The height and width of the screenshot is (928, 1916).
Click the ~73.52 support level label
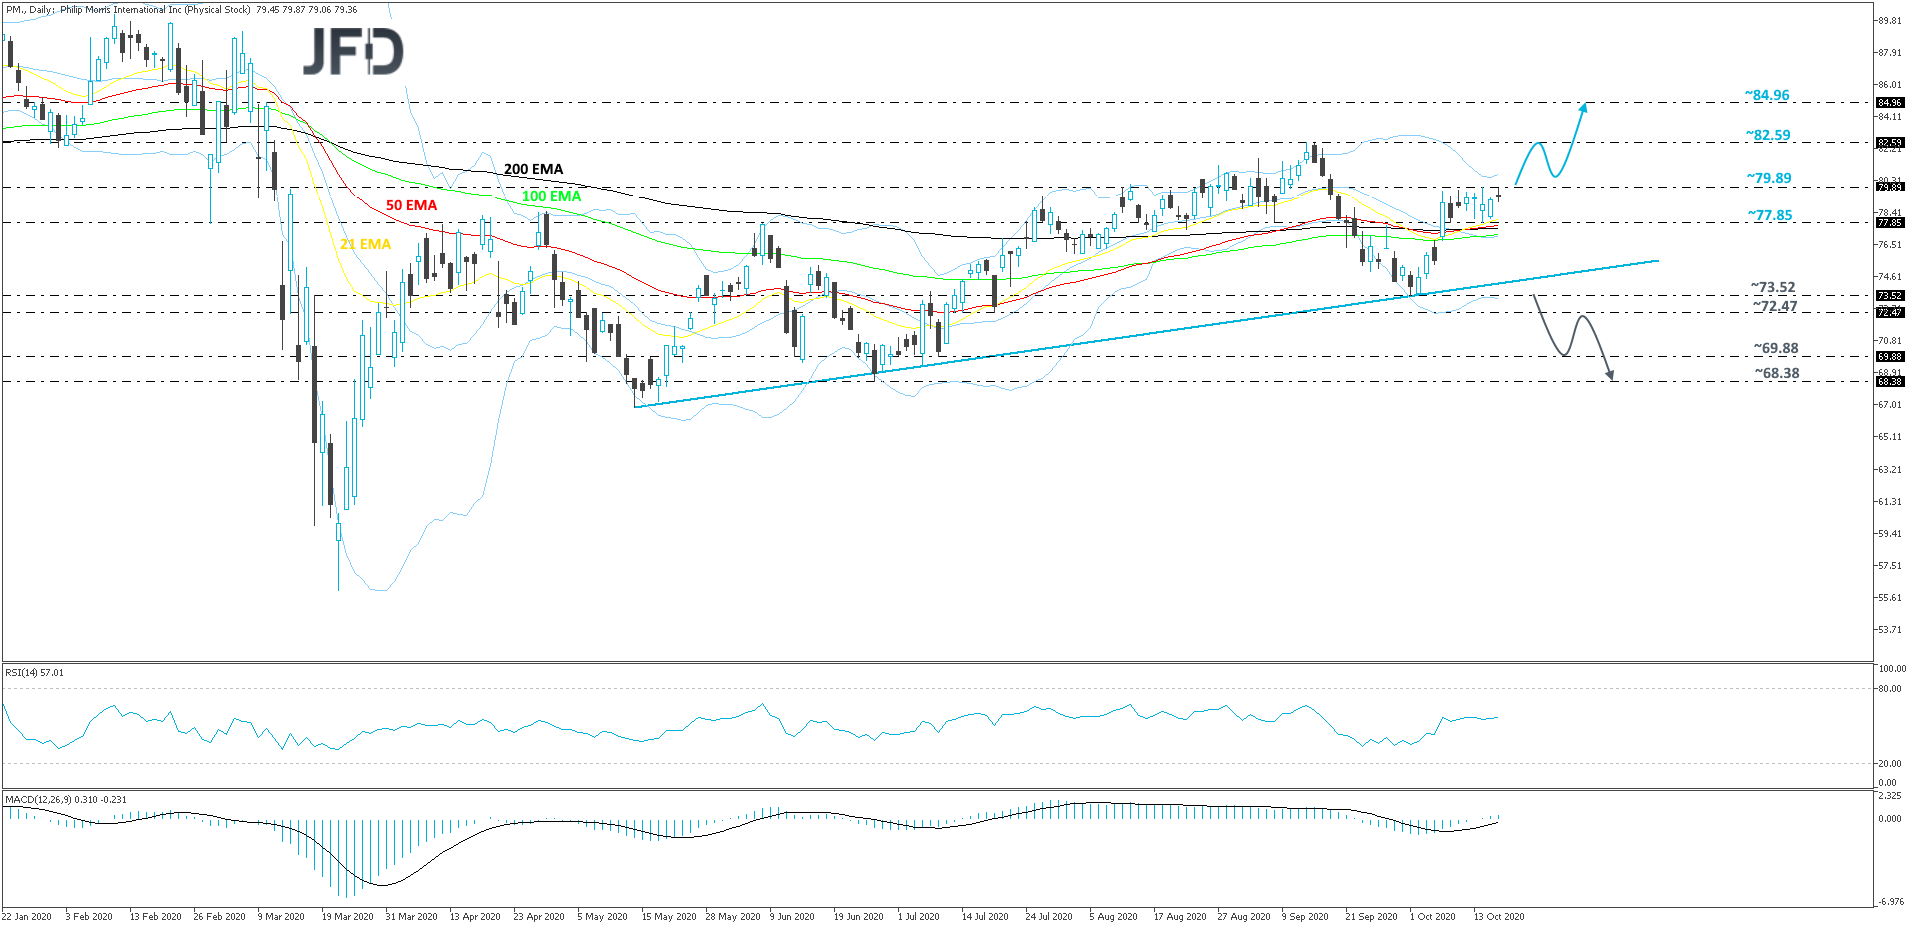[1773, 288]
